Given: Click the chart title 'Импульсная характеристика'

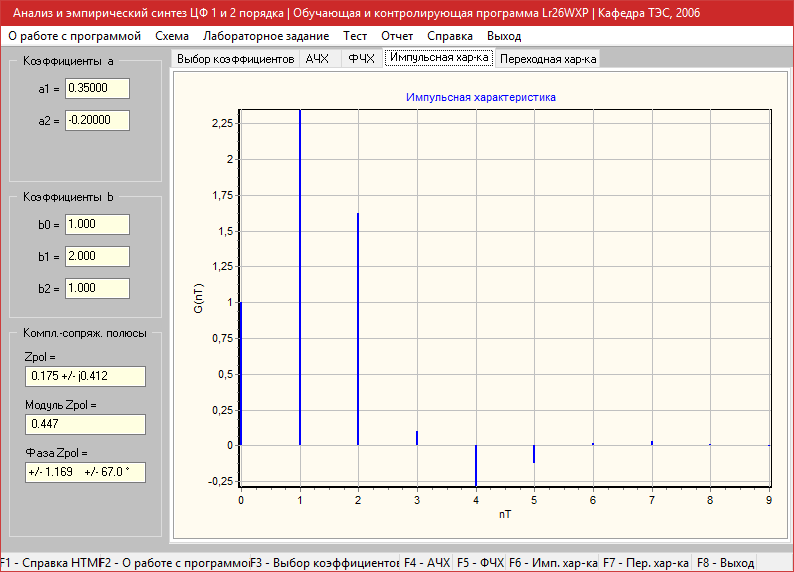Looking at the screenshot, I should point(481,97).
